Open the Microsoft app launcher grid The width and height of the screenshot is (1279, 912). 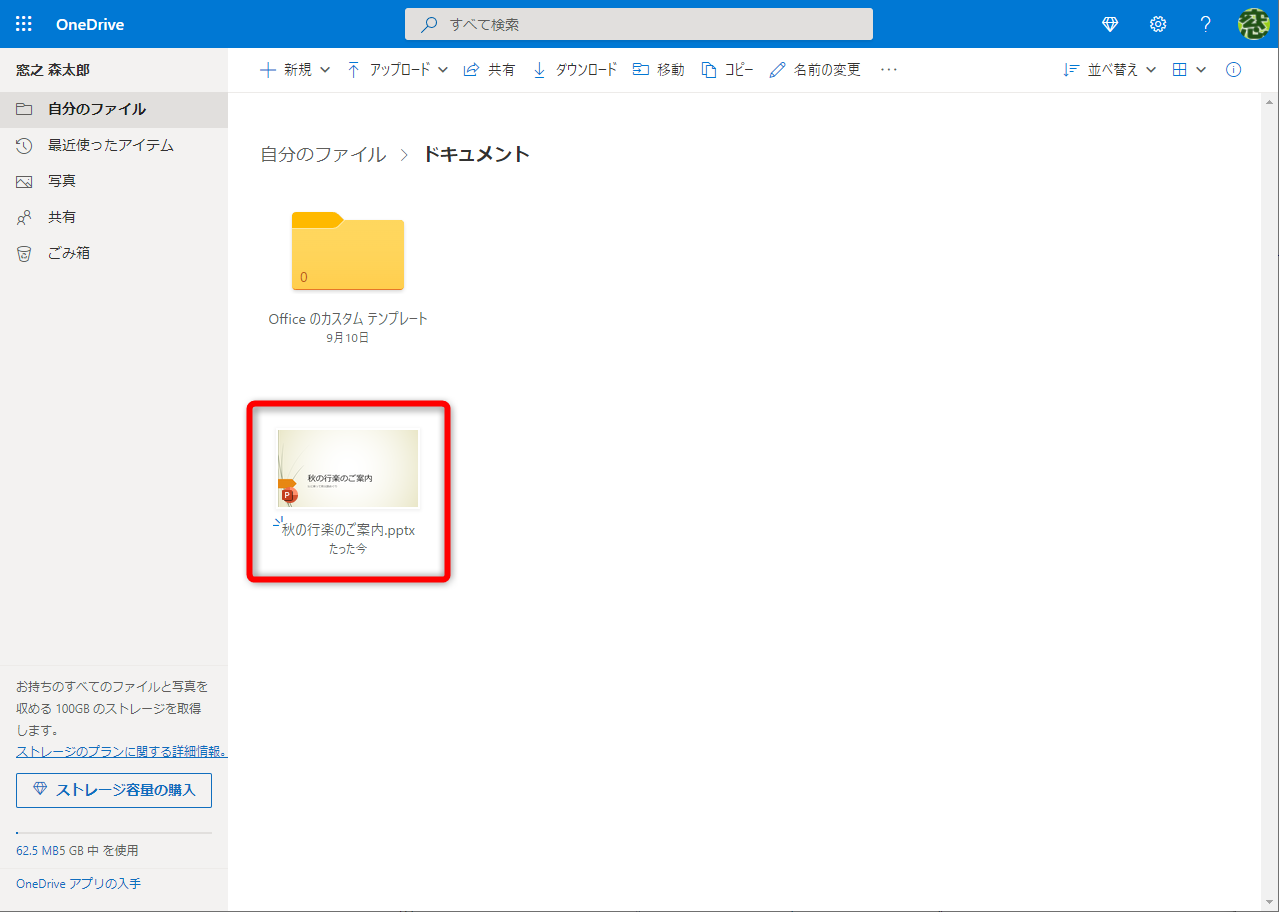(23, 23)
